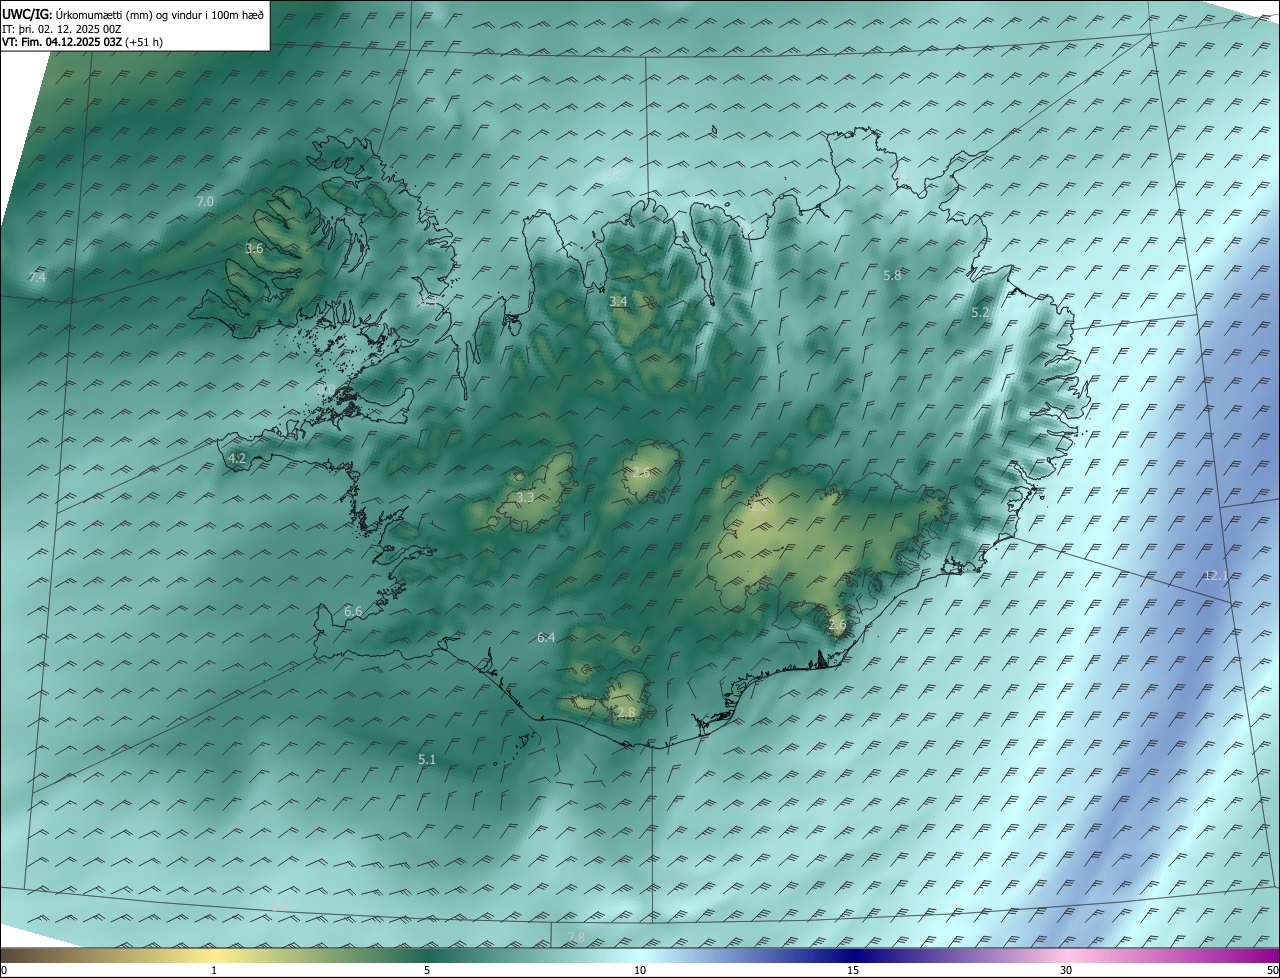Image resolution: width=1280 pixels, height=978 pixels.
Task: Select the 7.0 value on the map
Action: (x=204, y=202)
